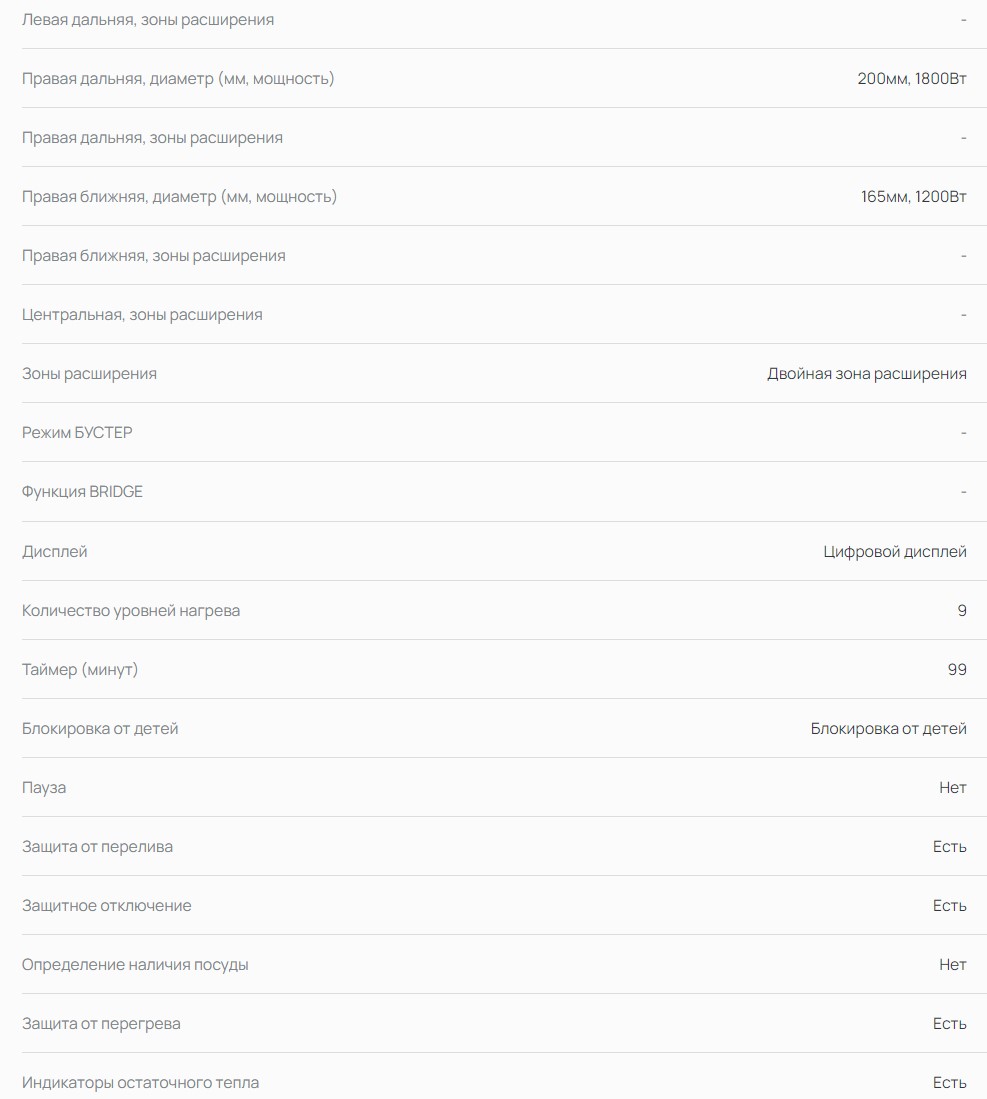The width and height of the screenshot is (987, 1099).
Task: Click the 'Центральная, зоны расширения' label
Action: (x=142, y=314)
